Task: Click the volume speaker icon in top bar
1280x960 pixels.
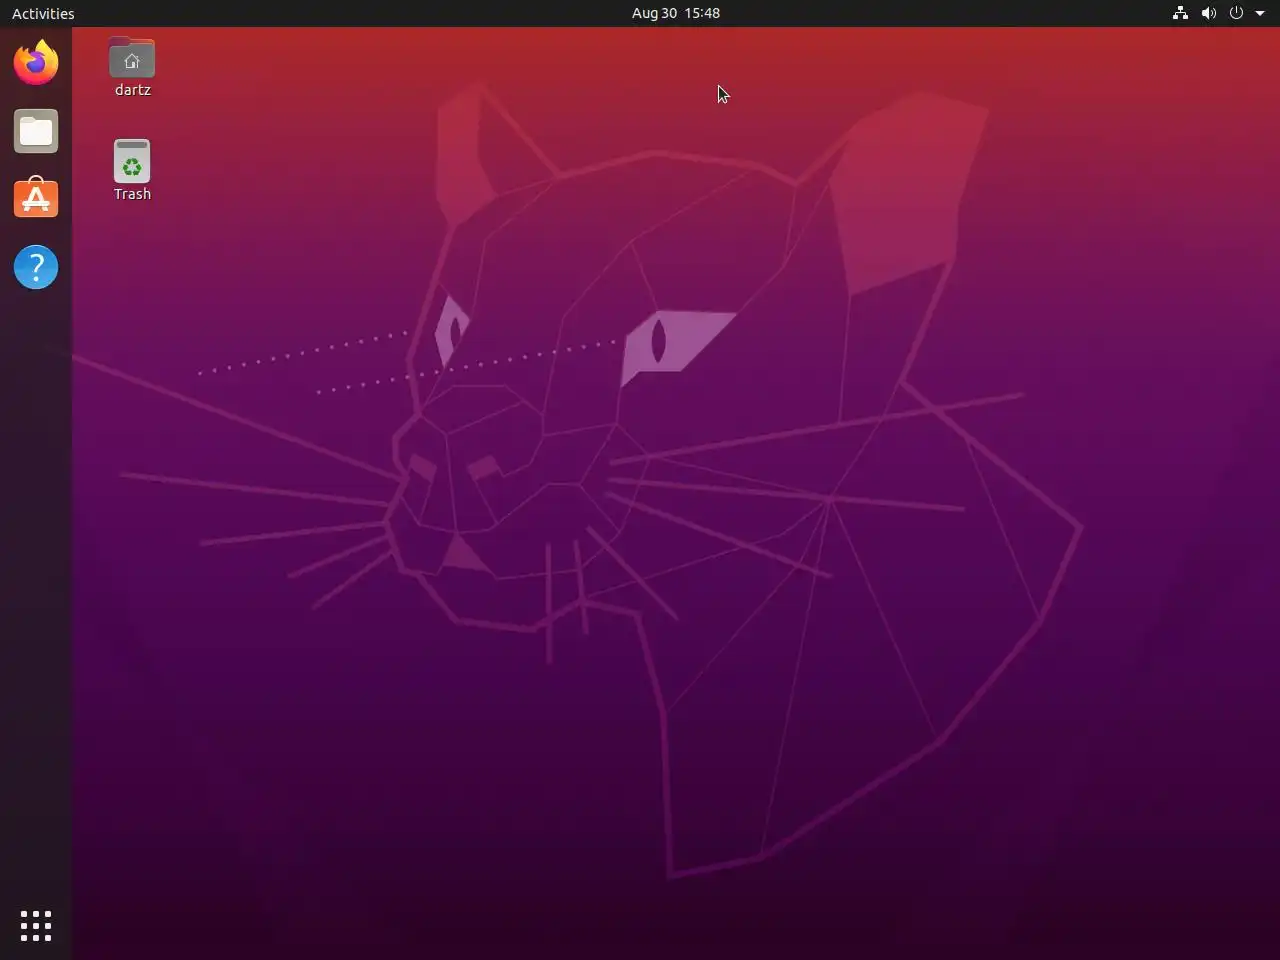Action: point(1208,13)
